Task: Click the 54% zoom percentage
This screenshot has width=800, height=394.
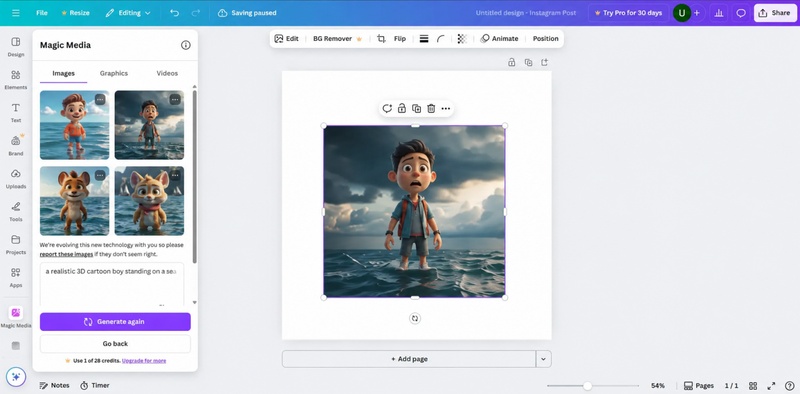Action: (x=658, y=386)
